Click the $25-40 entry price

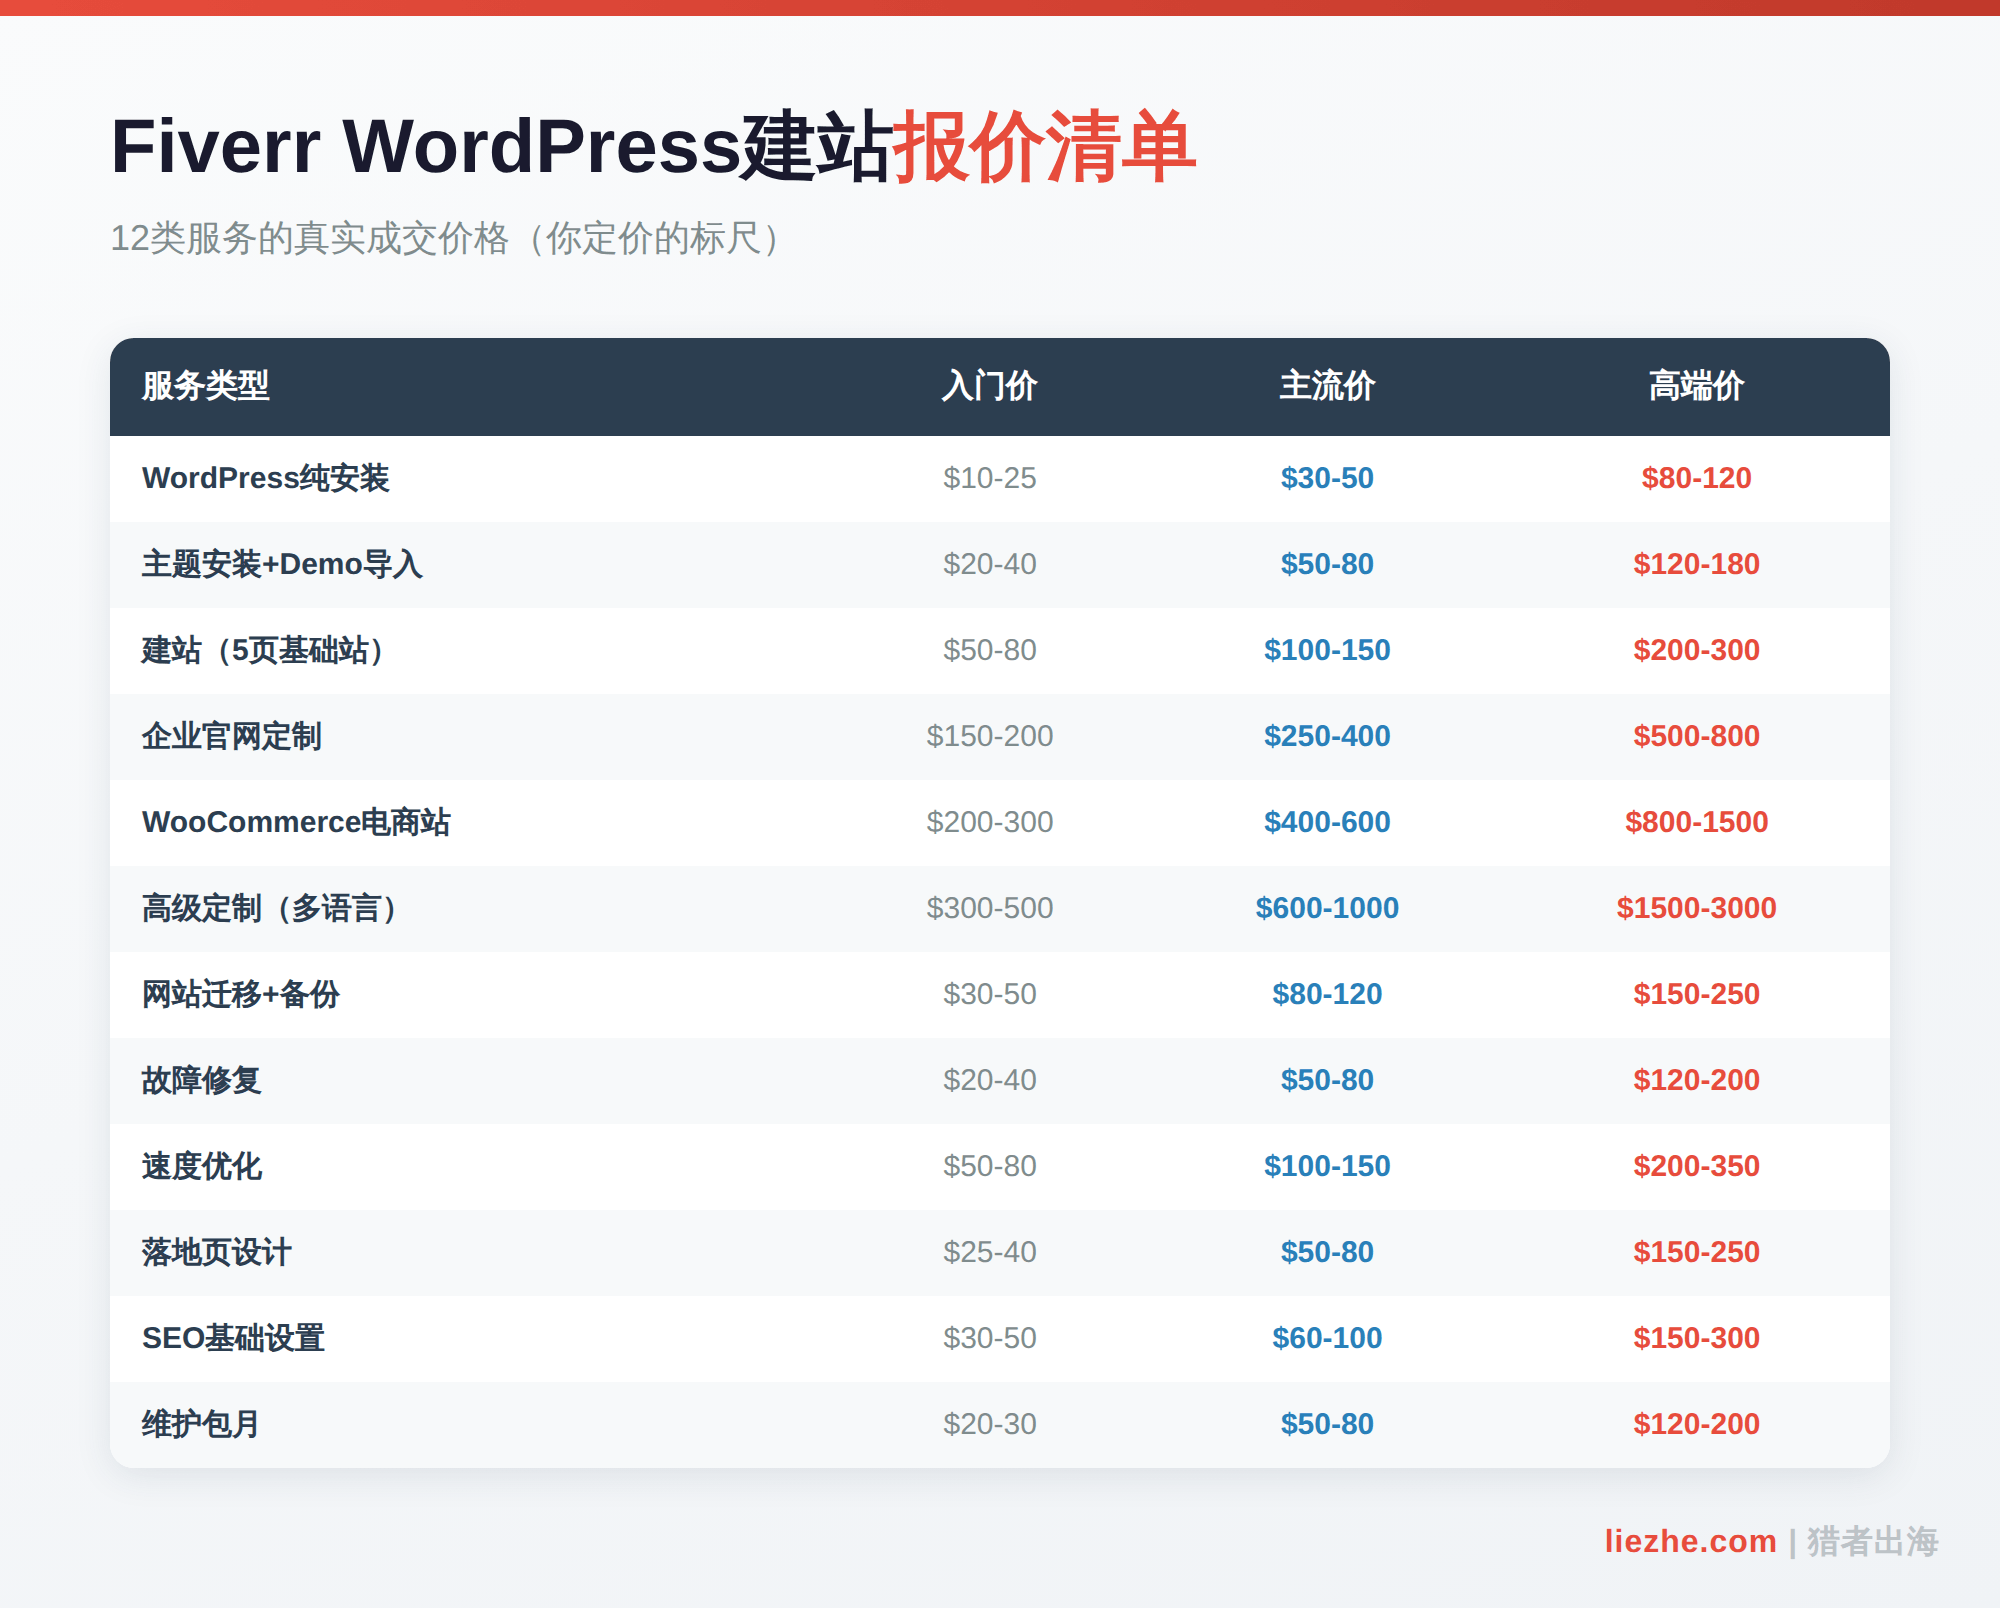(989, 1252)
